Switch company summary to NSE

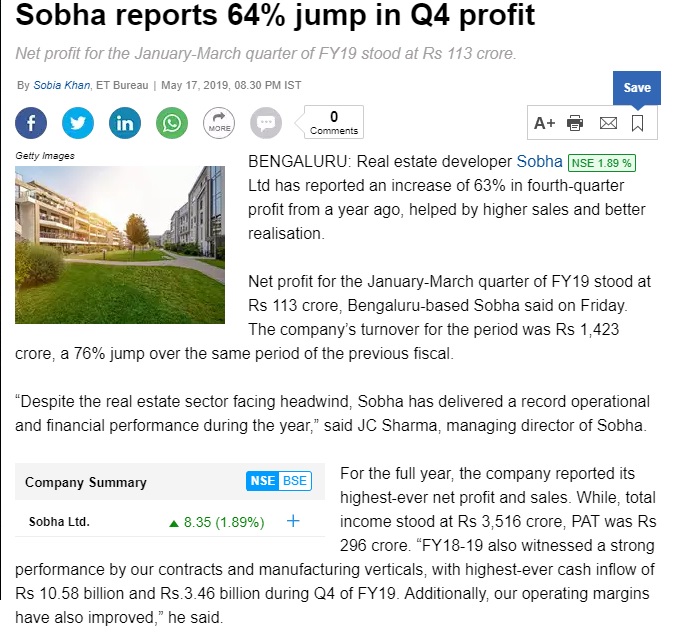point(262,481)
